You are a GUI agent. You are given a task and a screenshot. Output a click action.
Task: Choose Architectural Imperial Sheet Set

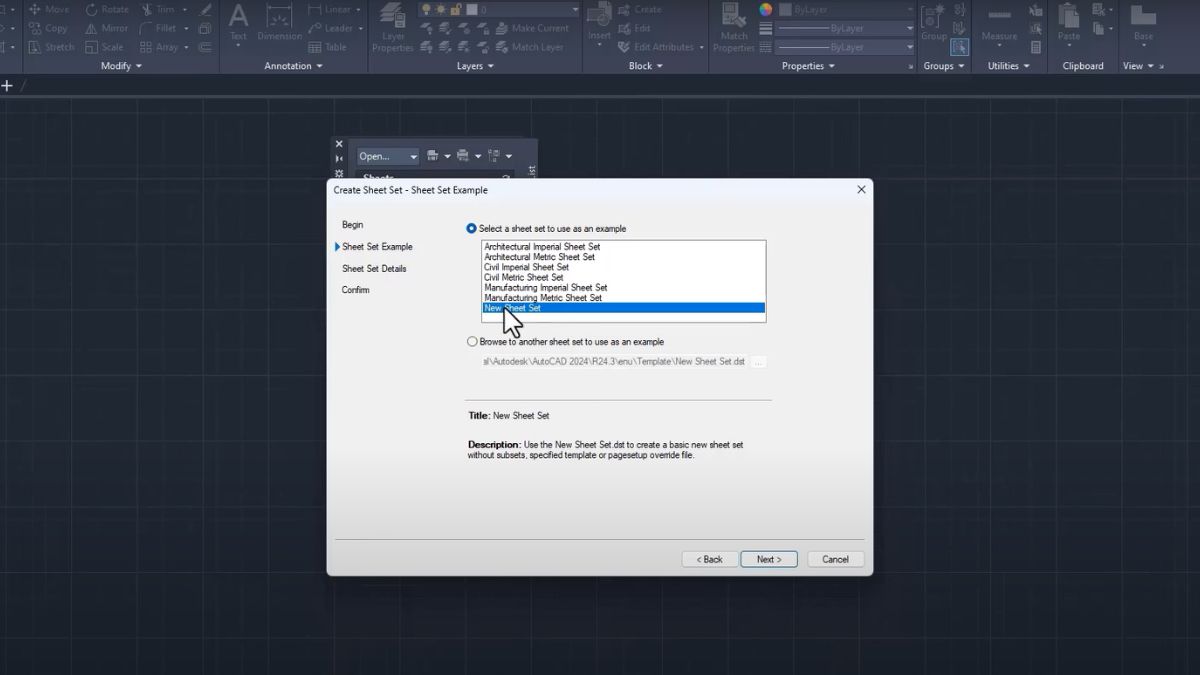pos(624,246)
